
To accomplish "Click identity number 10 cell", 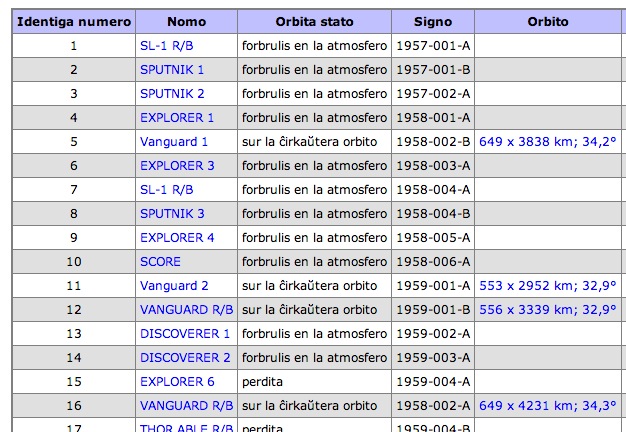I will (74, 262).
